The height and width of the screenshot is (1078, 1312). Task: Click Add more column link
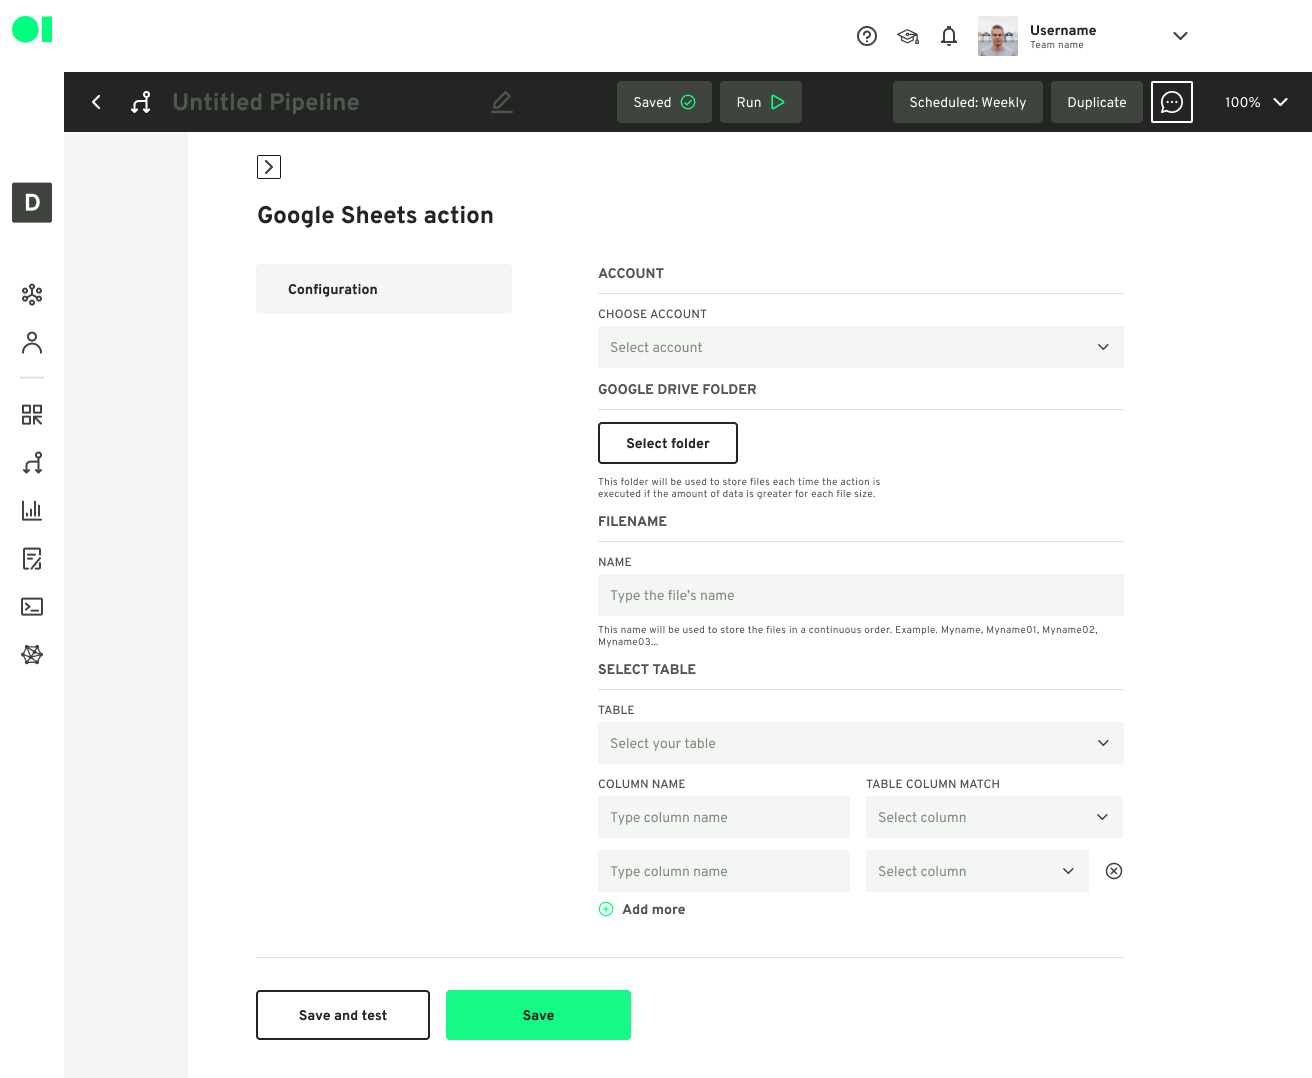click(642, 909)
